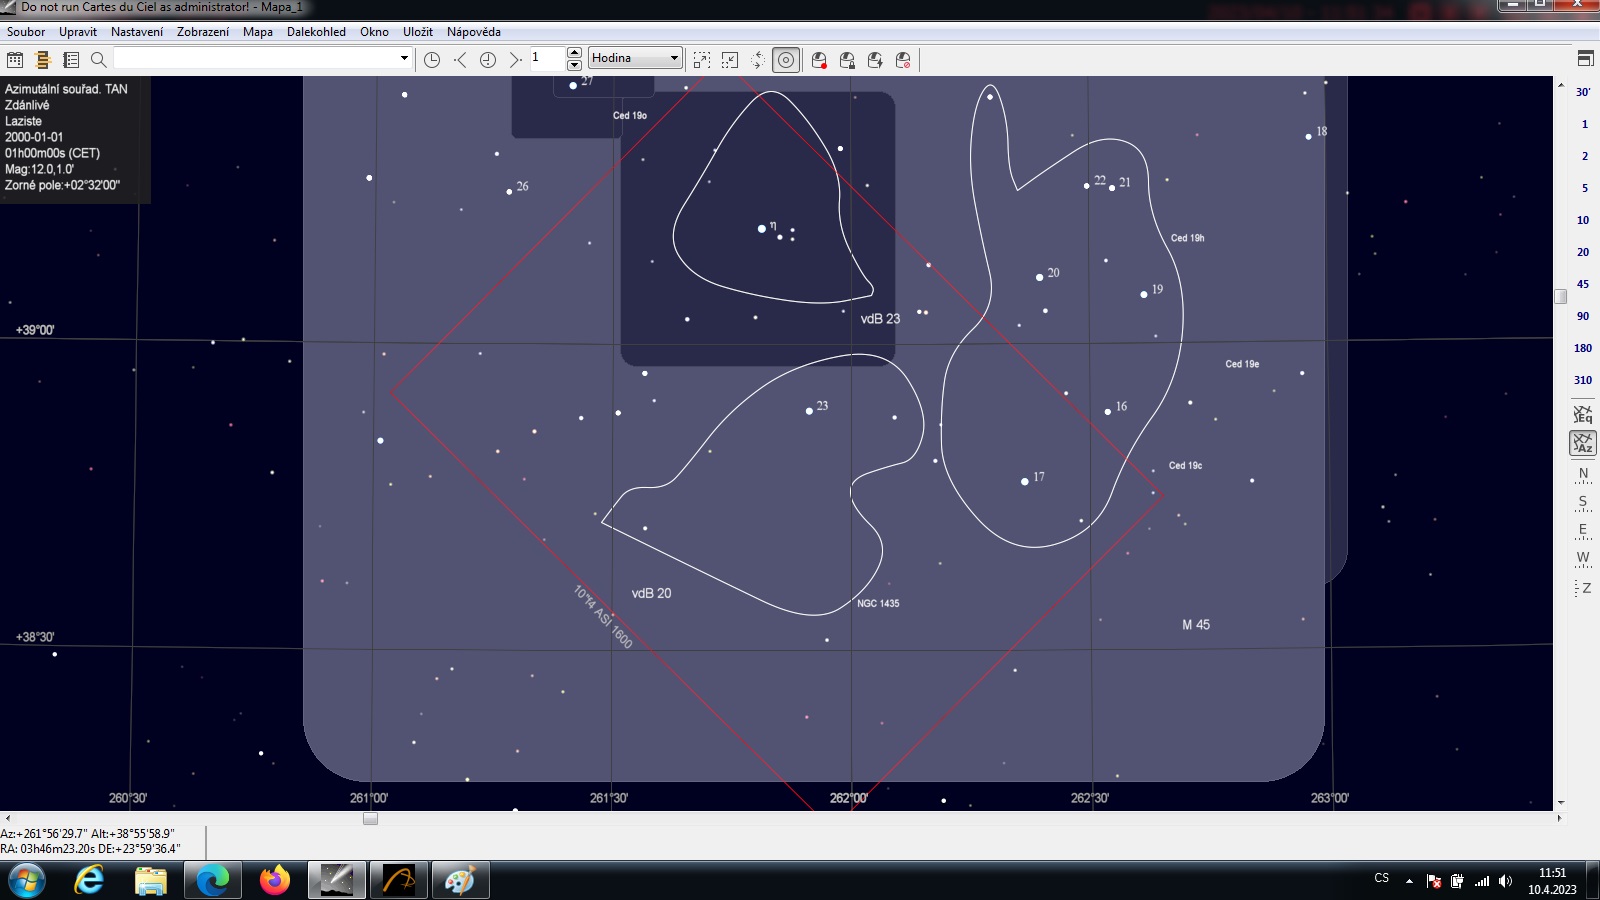
Task: Open the calendar icon in the toolbar
Action: pos(15,60)
